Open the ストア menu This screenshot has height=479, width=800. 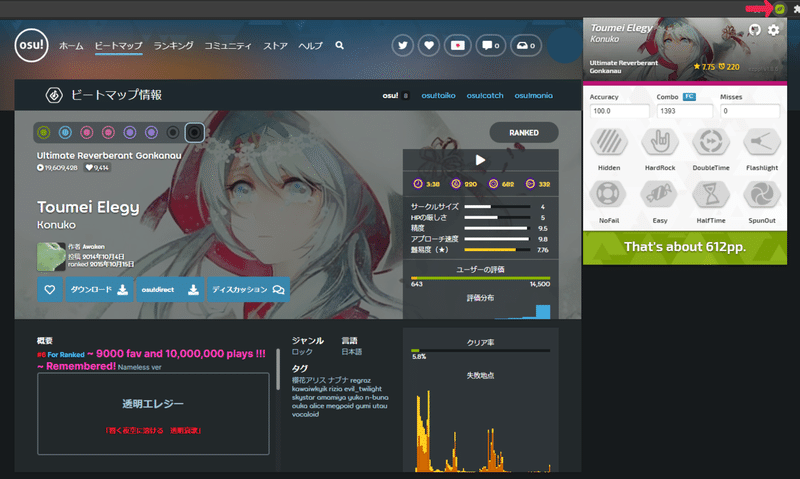coord(276,45)
